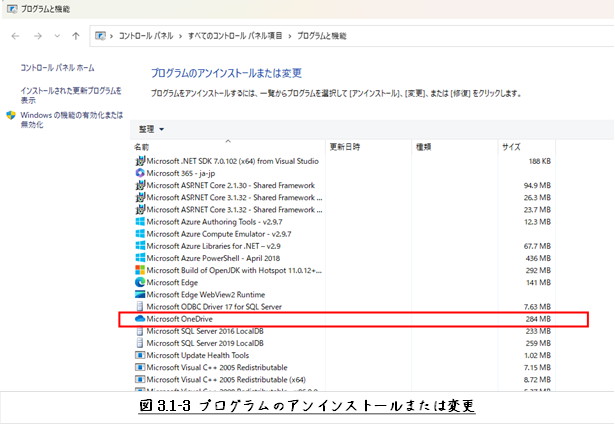This screenshot has height=424, width=615.
Task: Click the Microsoft 365 - ja-jp icon
Action: (140, 173)
